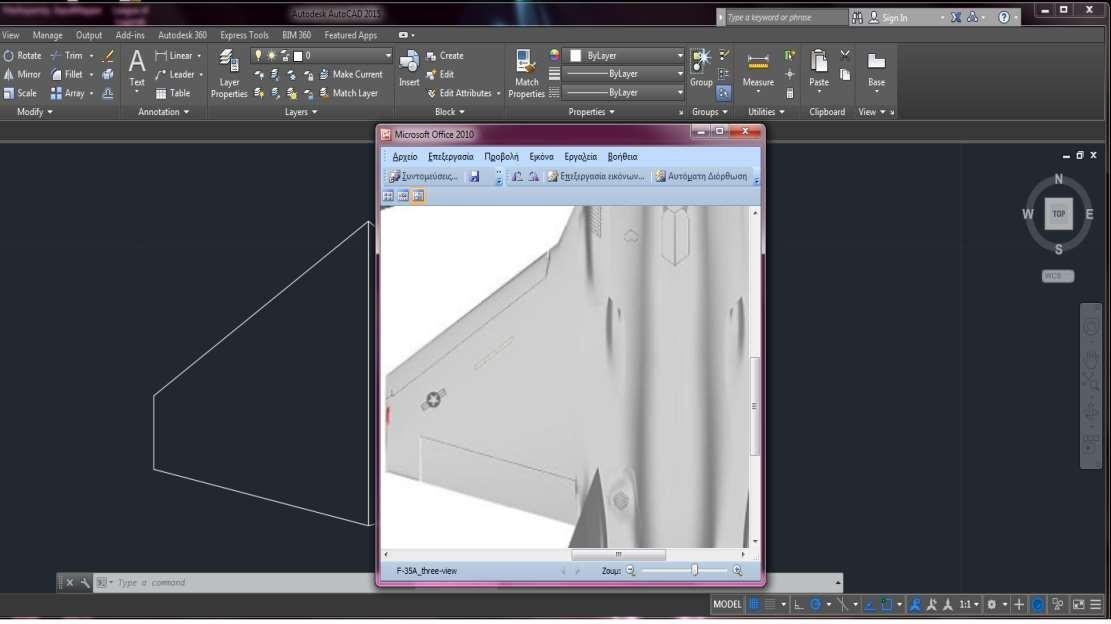Click Επεξεργασία εικόνων button
This screenshot has height=624, width=1111.
pos(596,176)
